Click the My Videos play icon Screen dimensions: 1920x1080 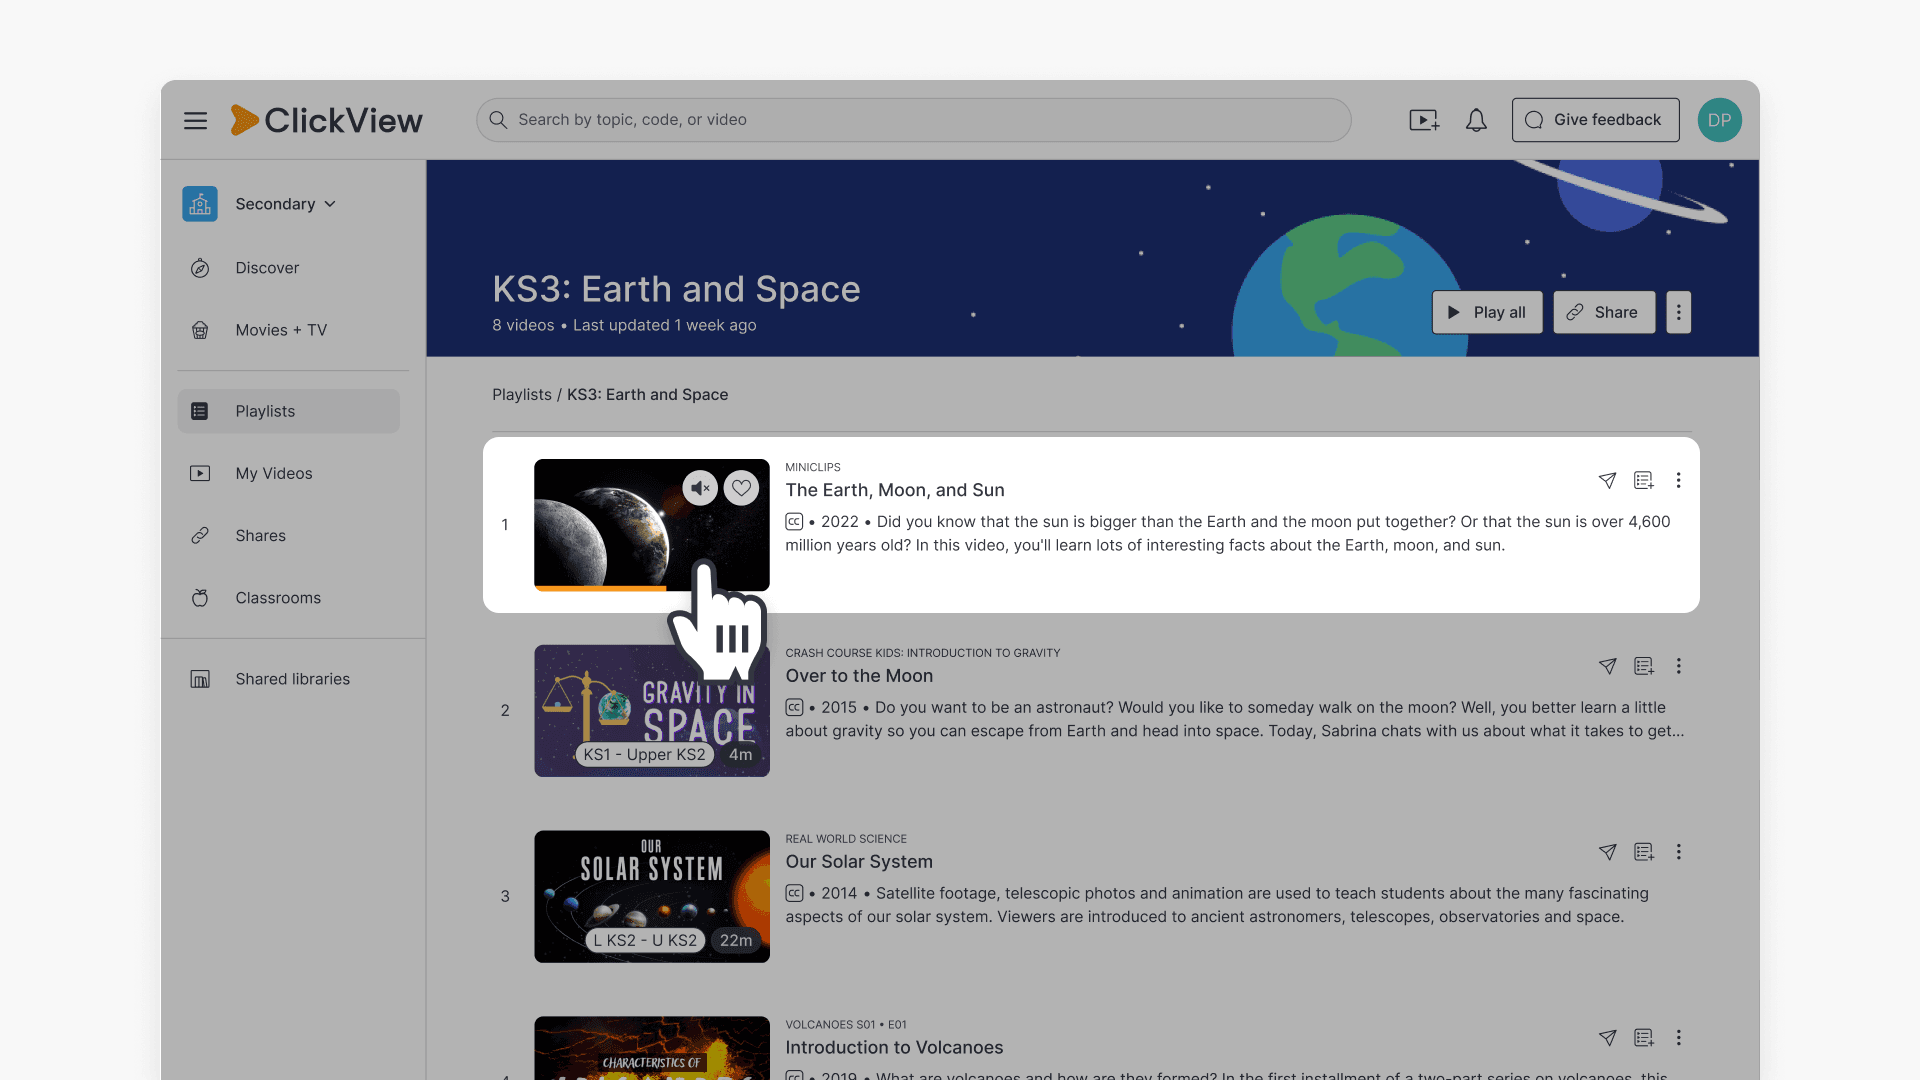[x=200, y=473]
